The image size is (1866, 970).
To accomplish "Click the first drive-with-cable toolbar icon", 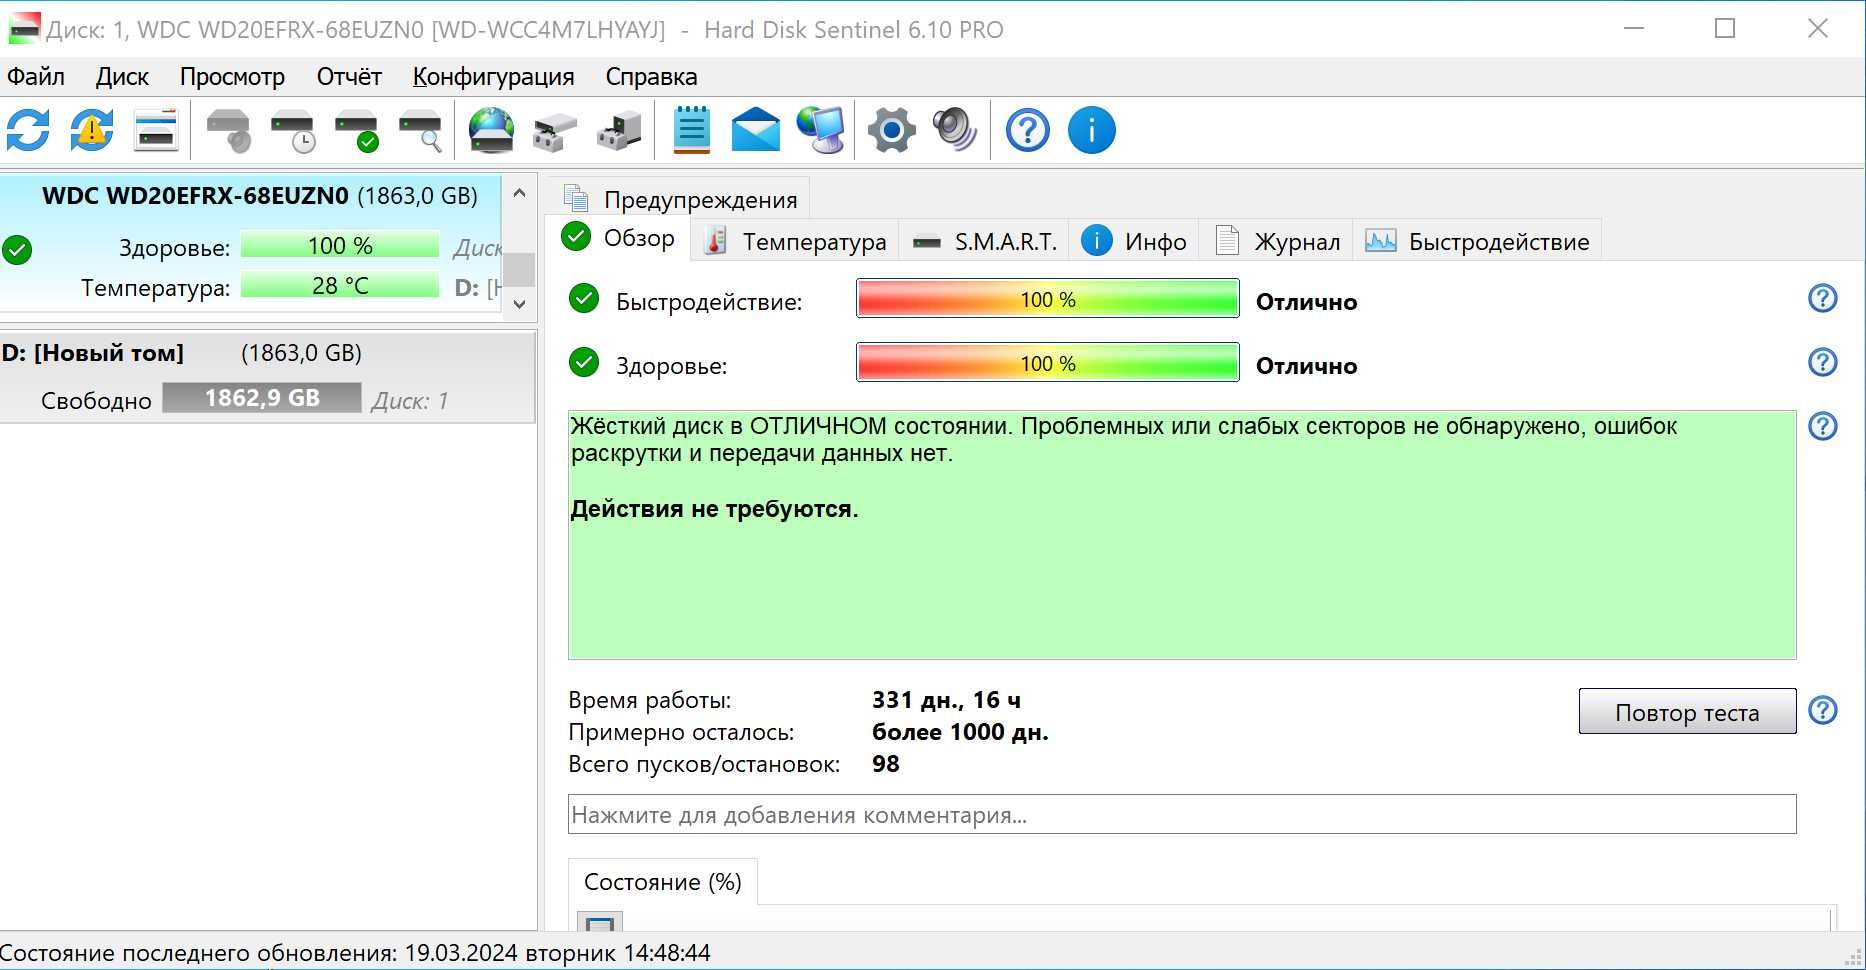I will coord(555,131).
